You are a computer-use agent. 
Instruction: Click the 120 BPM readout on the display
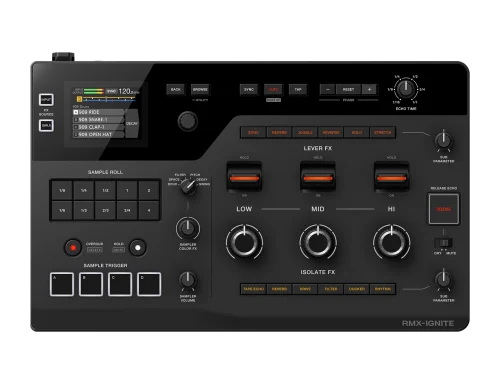pos(129,91)
